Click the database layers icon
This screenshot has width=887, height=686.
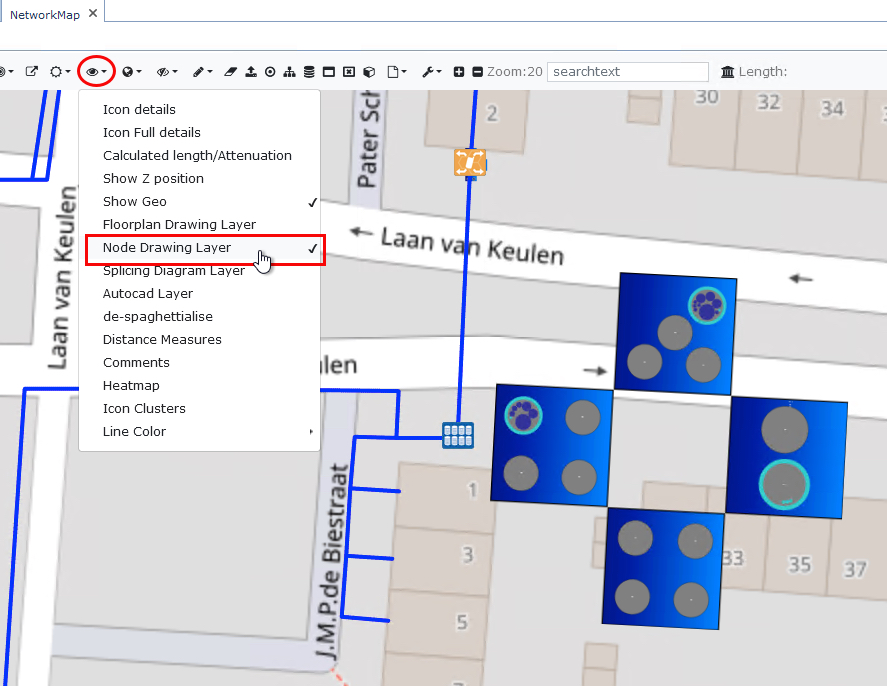tap(308, 72)
